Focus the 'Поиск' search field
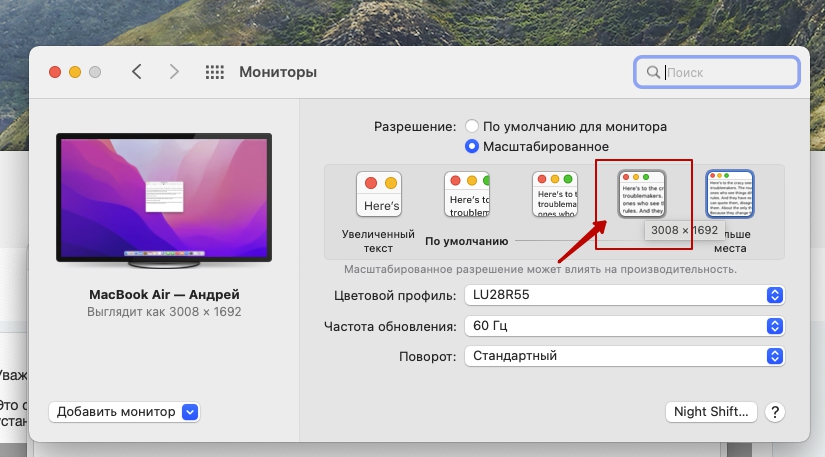 (x=727, y=72)
